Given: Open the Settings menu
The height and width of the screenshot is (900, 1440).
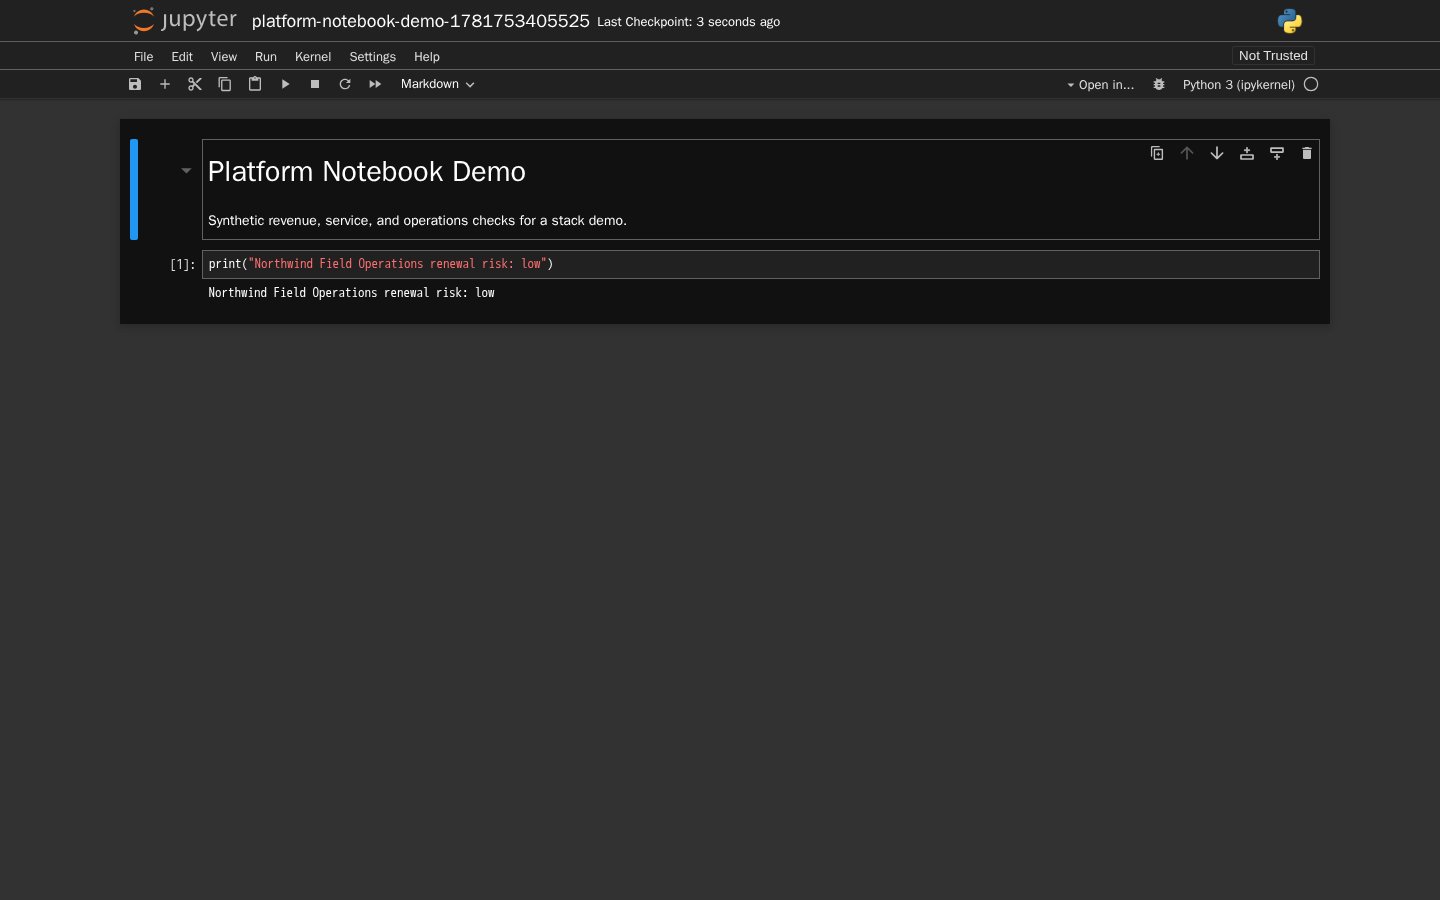Looking at the screenshot, I should [x=373, y=57].
